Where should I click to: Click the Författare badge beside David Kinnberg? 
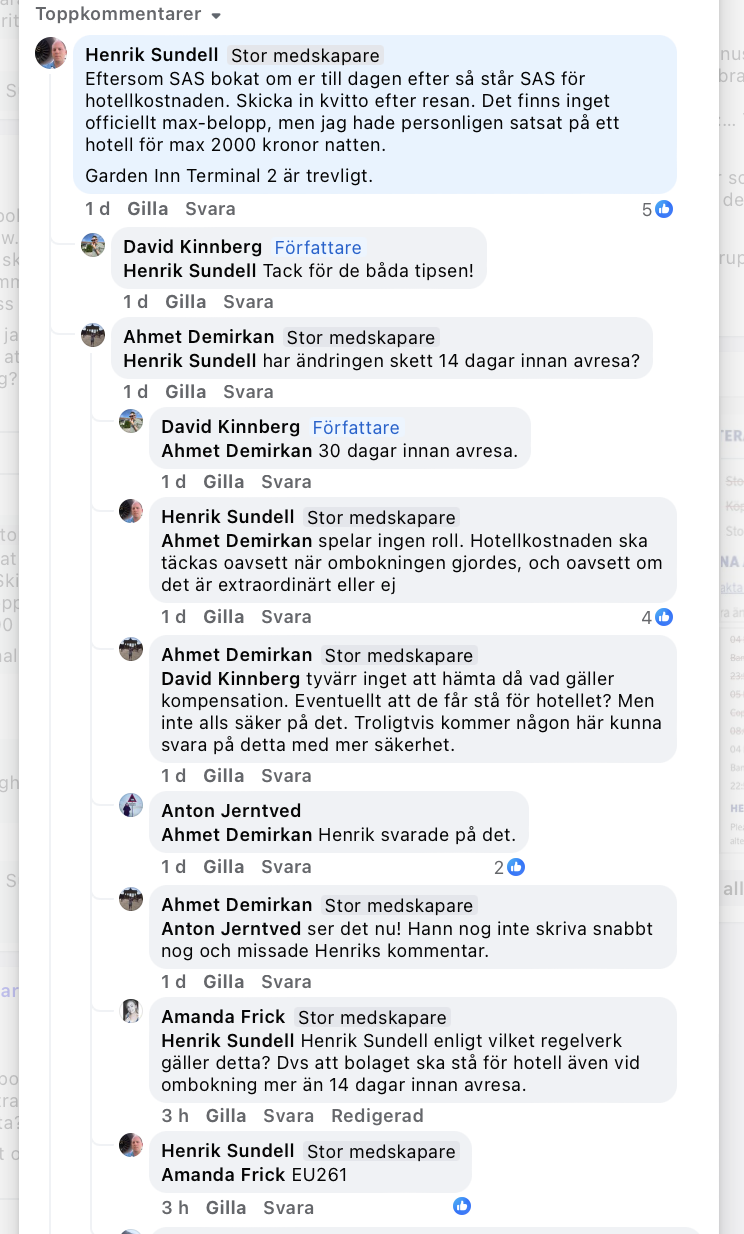[355, 427]
